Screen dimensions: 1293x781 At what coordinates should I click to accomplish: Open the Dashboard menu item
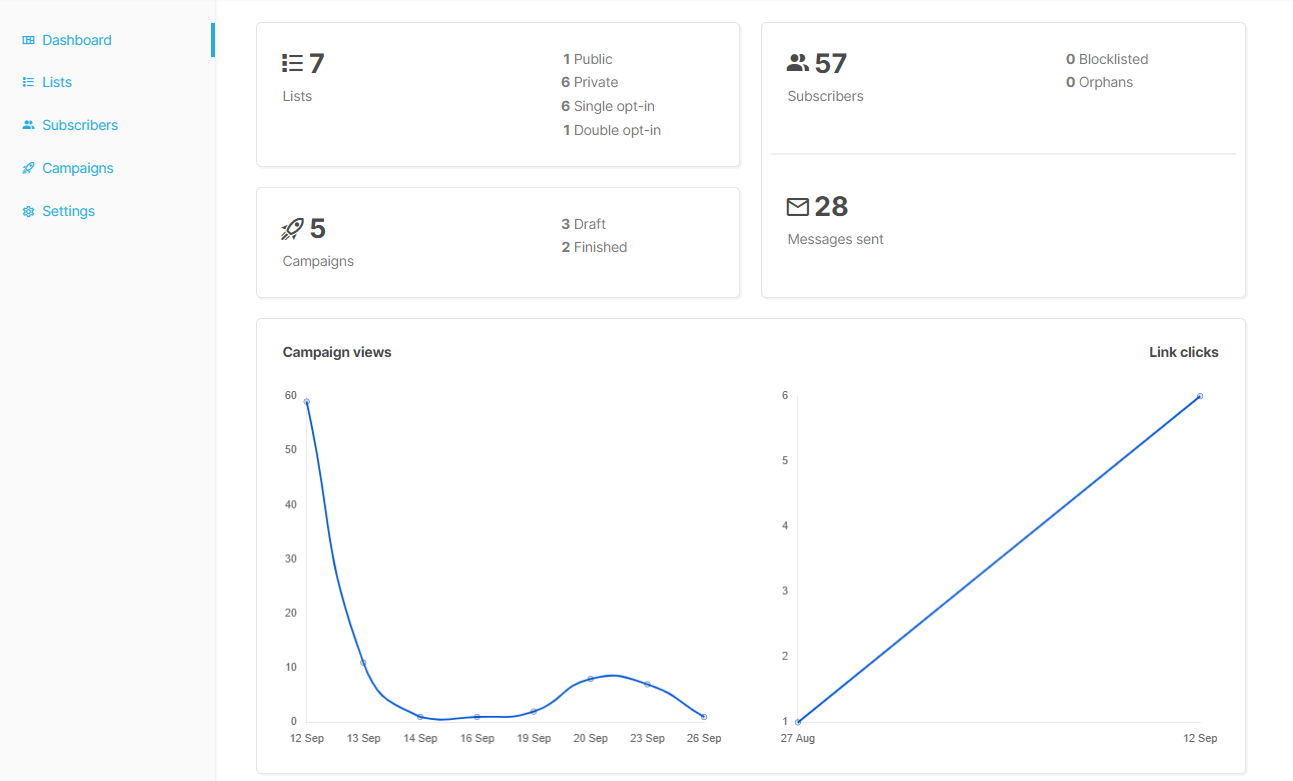(x=107, y=40)
